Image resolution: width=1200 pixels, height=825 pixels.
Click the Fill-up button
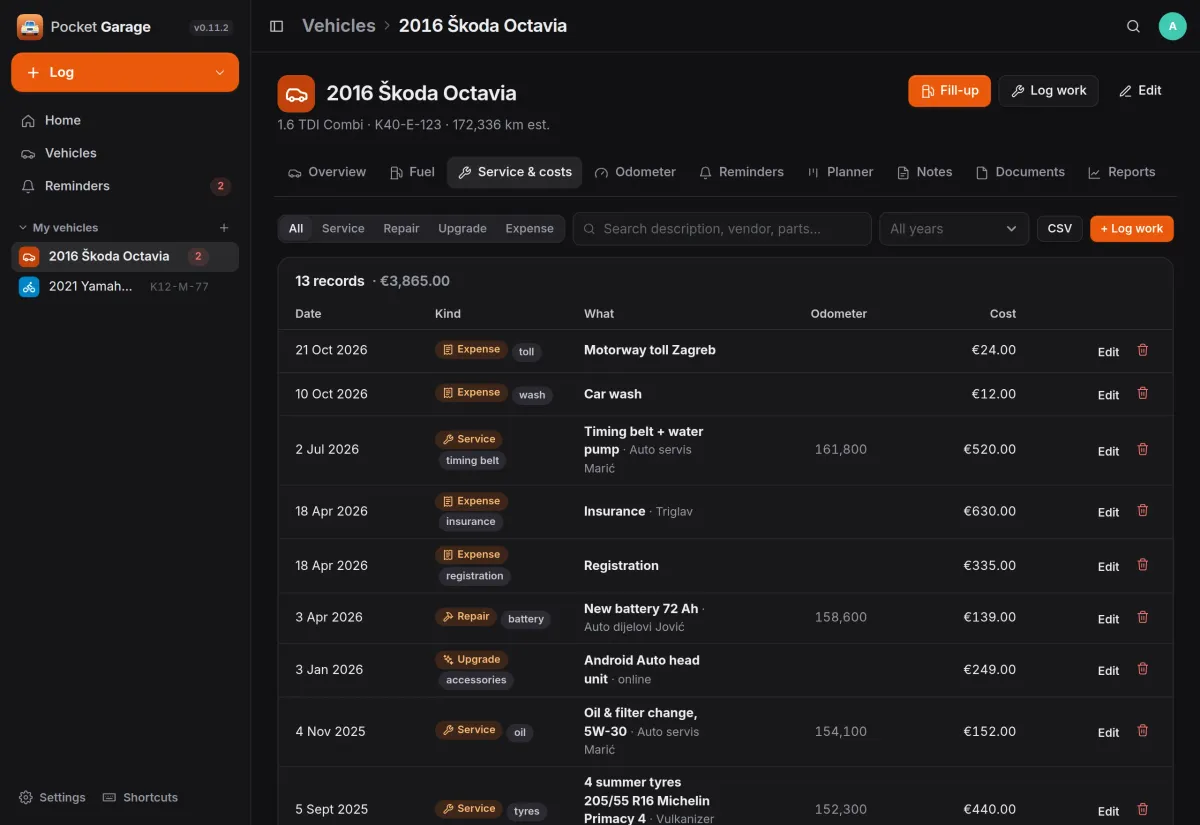(950, 91)
